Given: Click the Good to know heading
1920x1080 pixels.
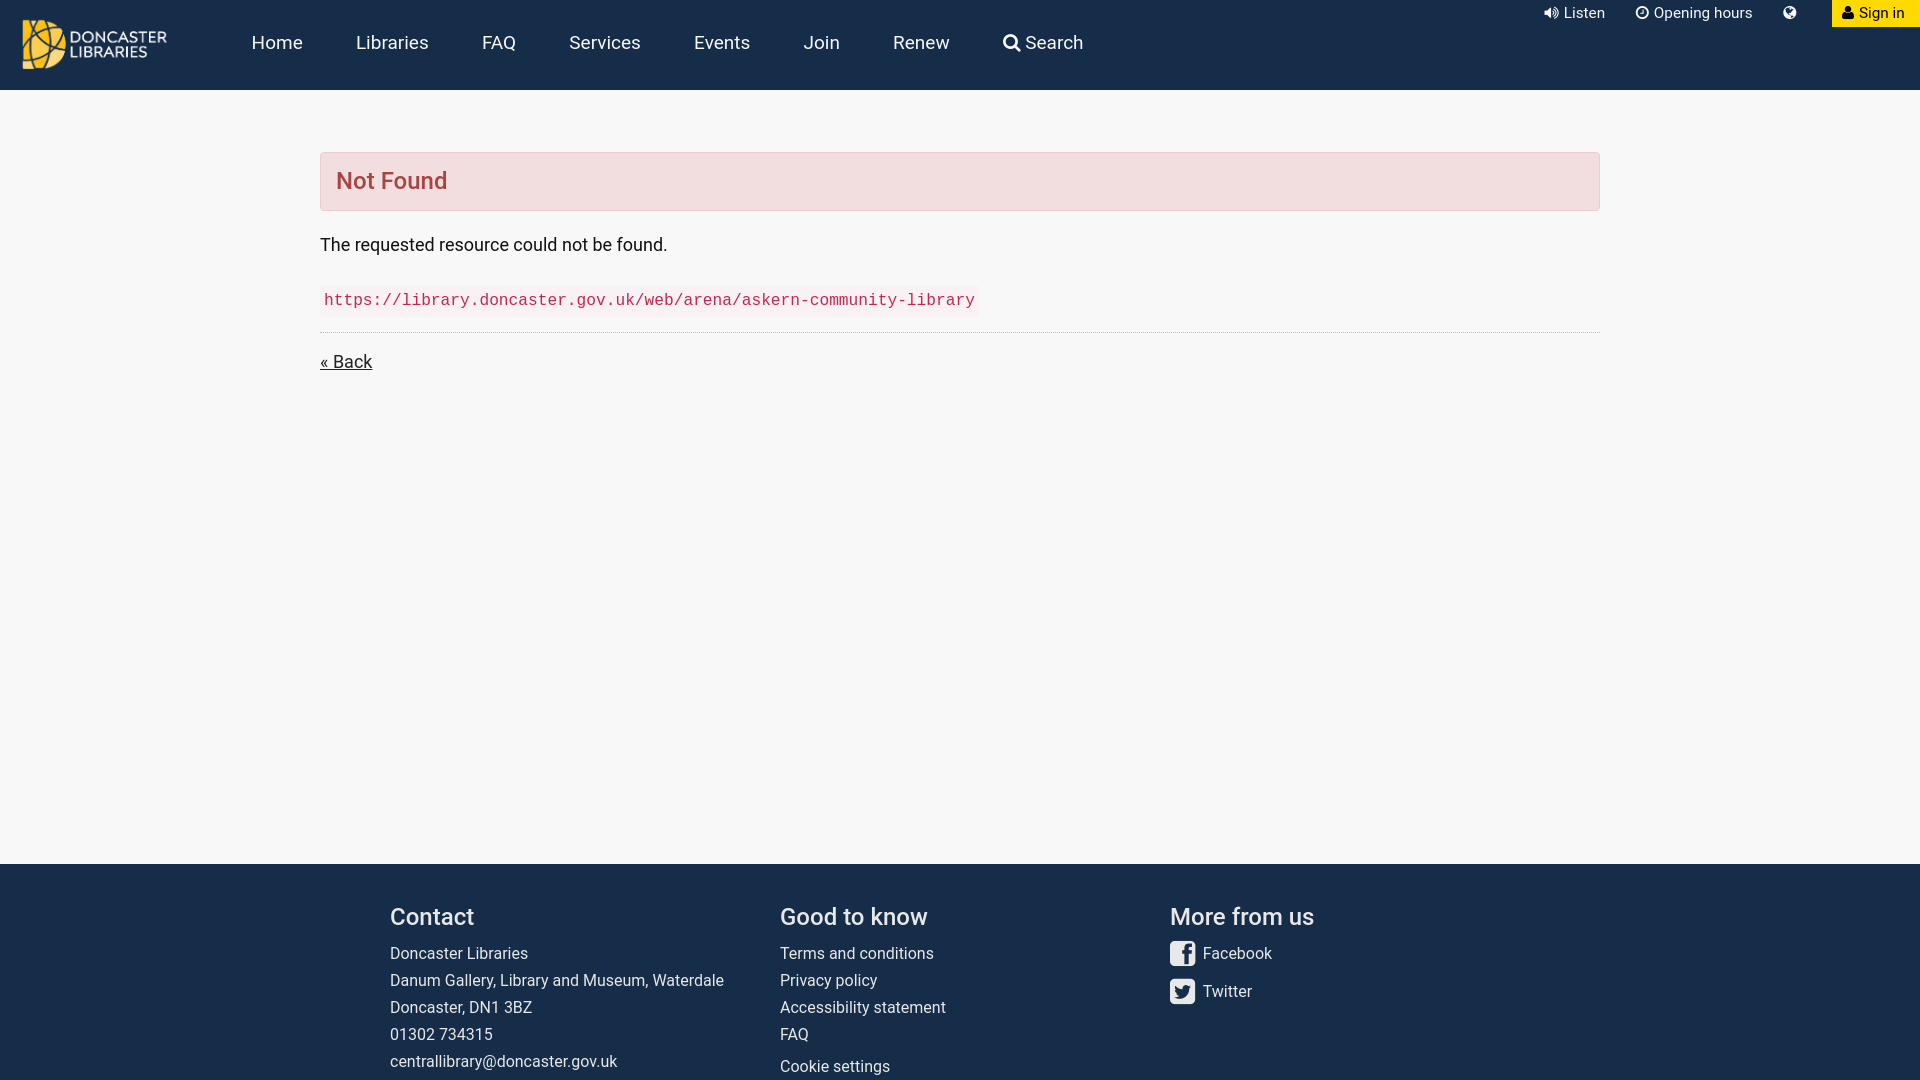Looking at the screenshot, I should [854, 917].
